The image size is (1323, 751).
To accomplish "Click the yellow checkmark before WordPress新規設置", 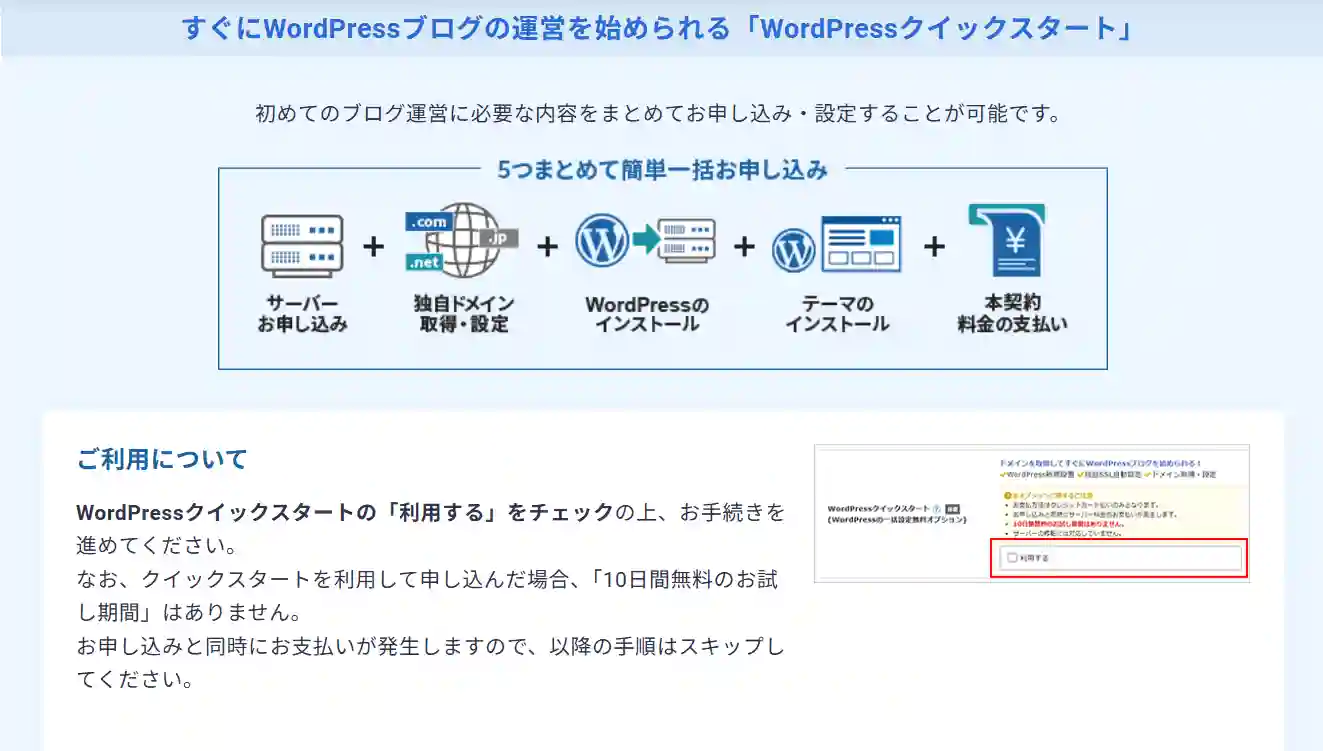I will pyautogui.click(x=1002, y=475).
